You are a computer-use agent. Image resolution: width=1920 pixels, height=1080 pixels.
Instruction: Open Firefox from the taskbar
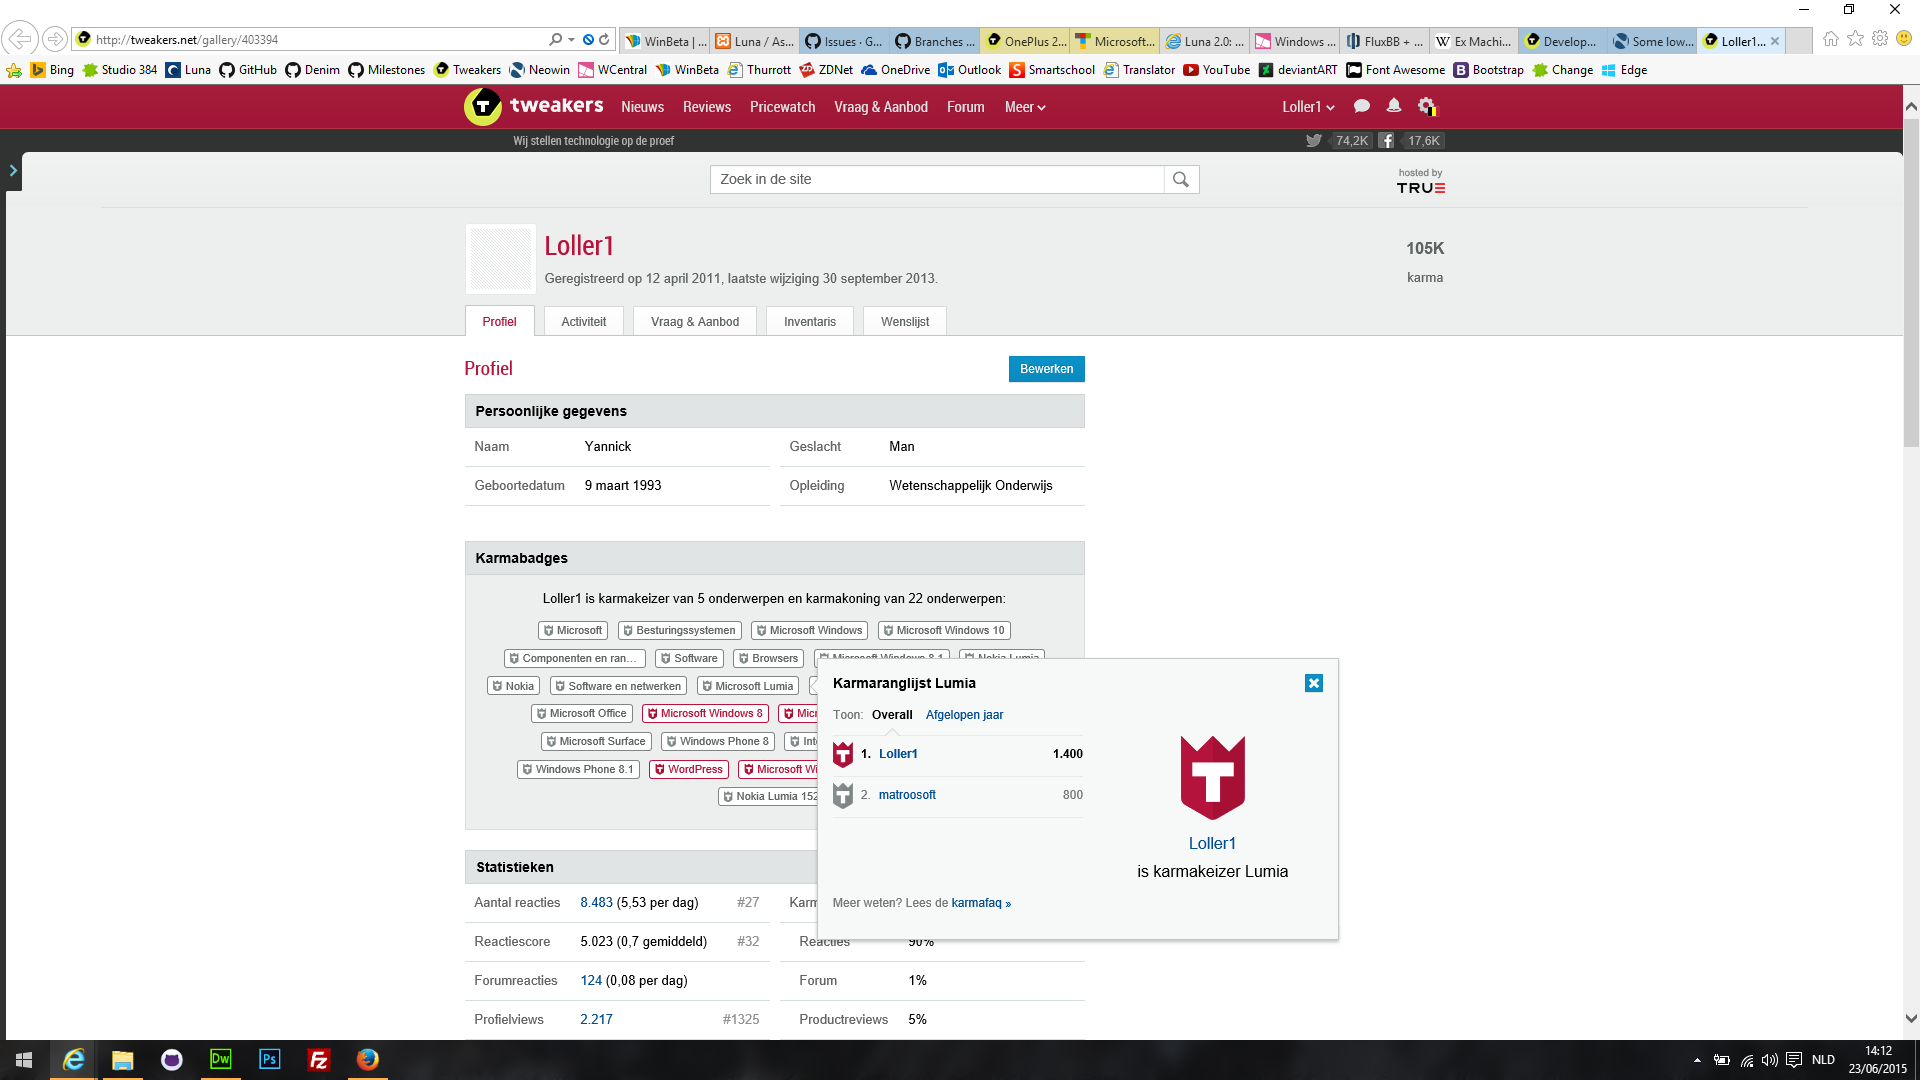point(367,1060)
